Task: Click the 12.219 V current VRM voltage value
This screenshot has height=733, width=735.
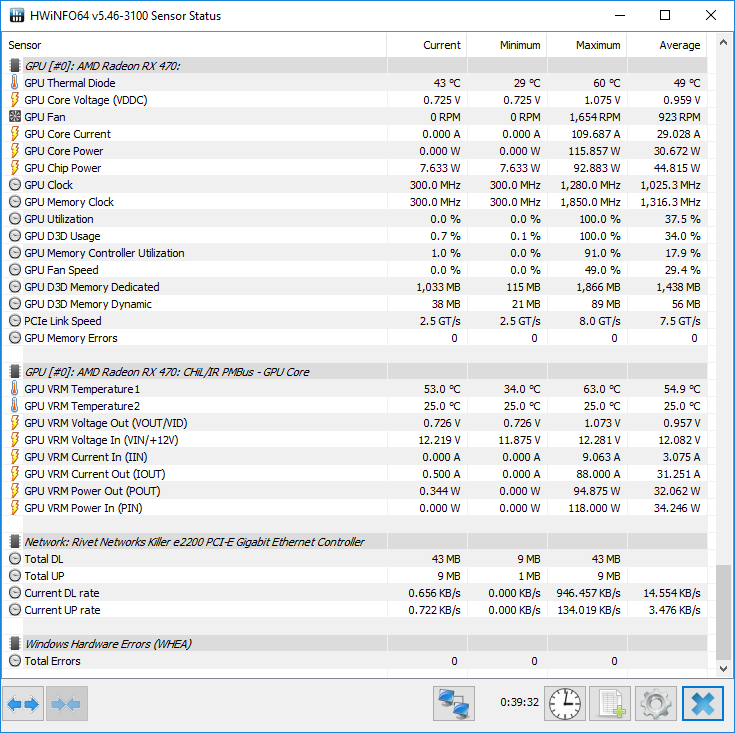Action: pos(439,440)
